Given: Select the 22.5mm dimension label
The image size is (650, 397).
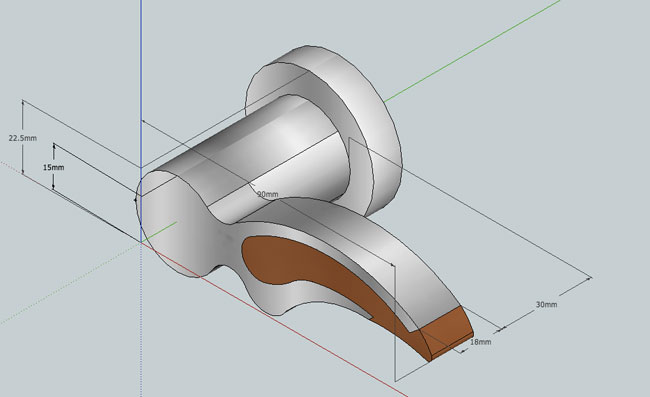Looking at the screenshot, I should point(23,138).
